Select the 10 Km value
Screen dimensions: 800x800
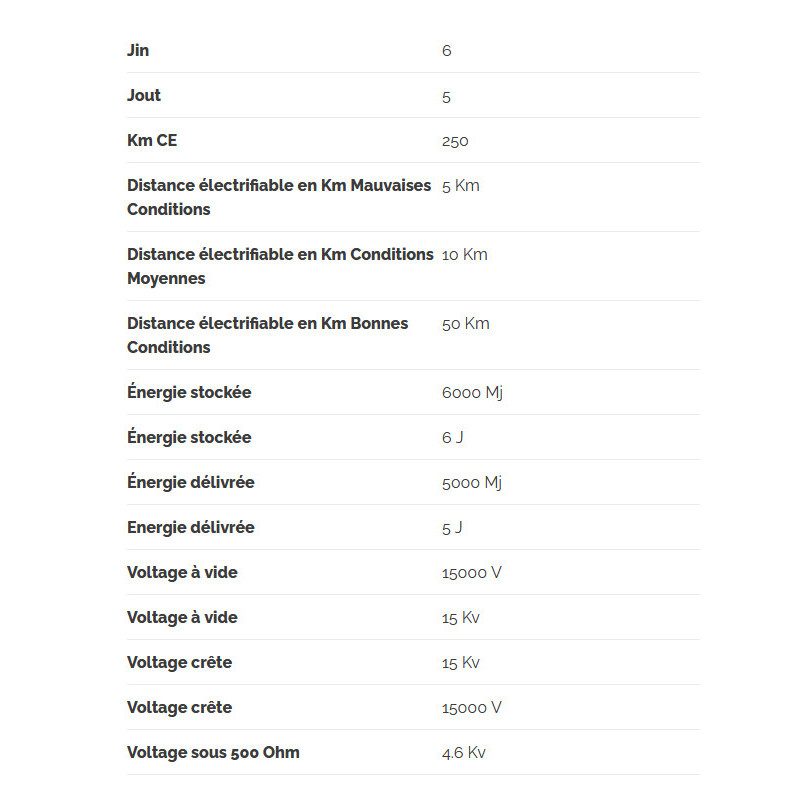[465, 255]
